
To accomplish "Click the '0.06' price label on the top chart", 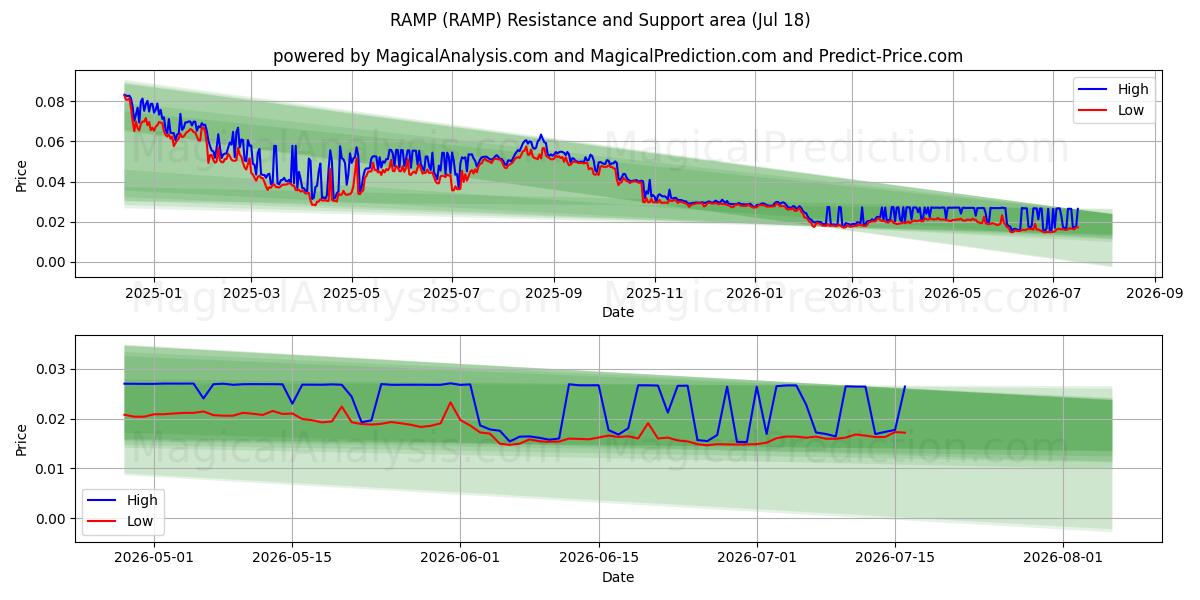I will [x=51, y=142].
